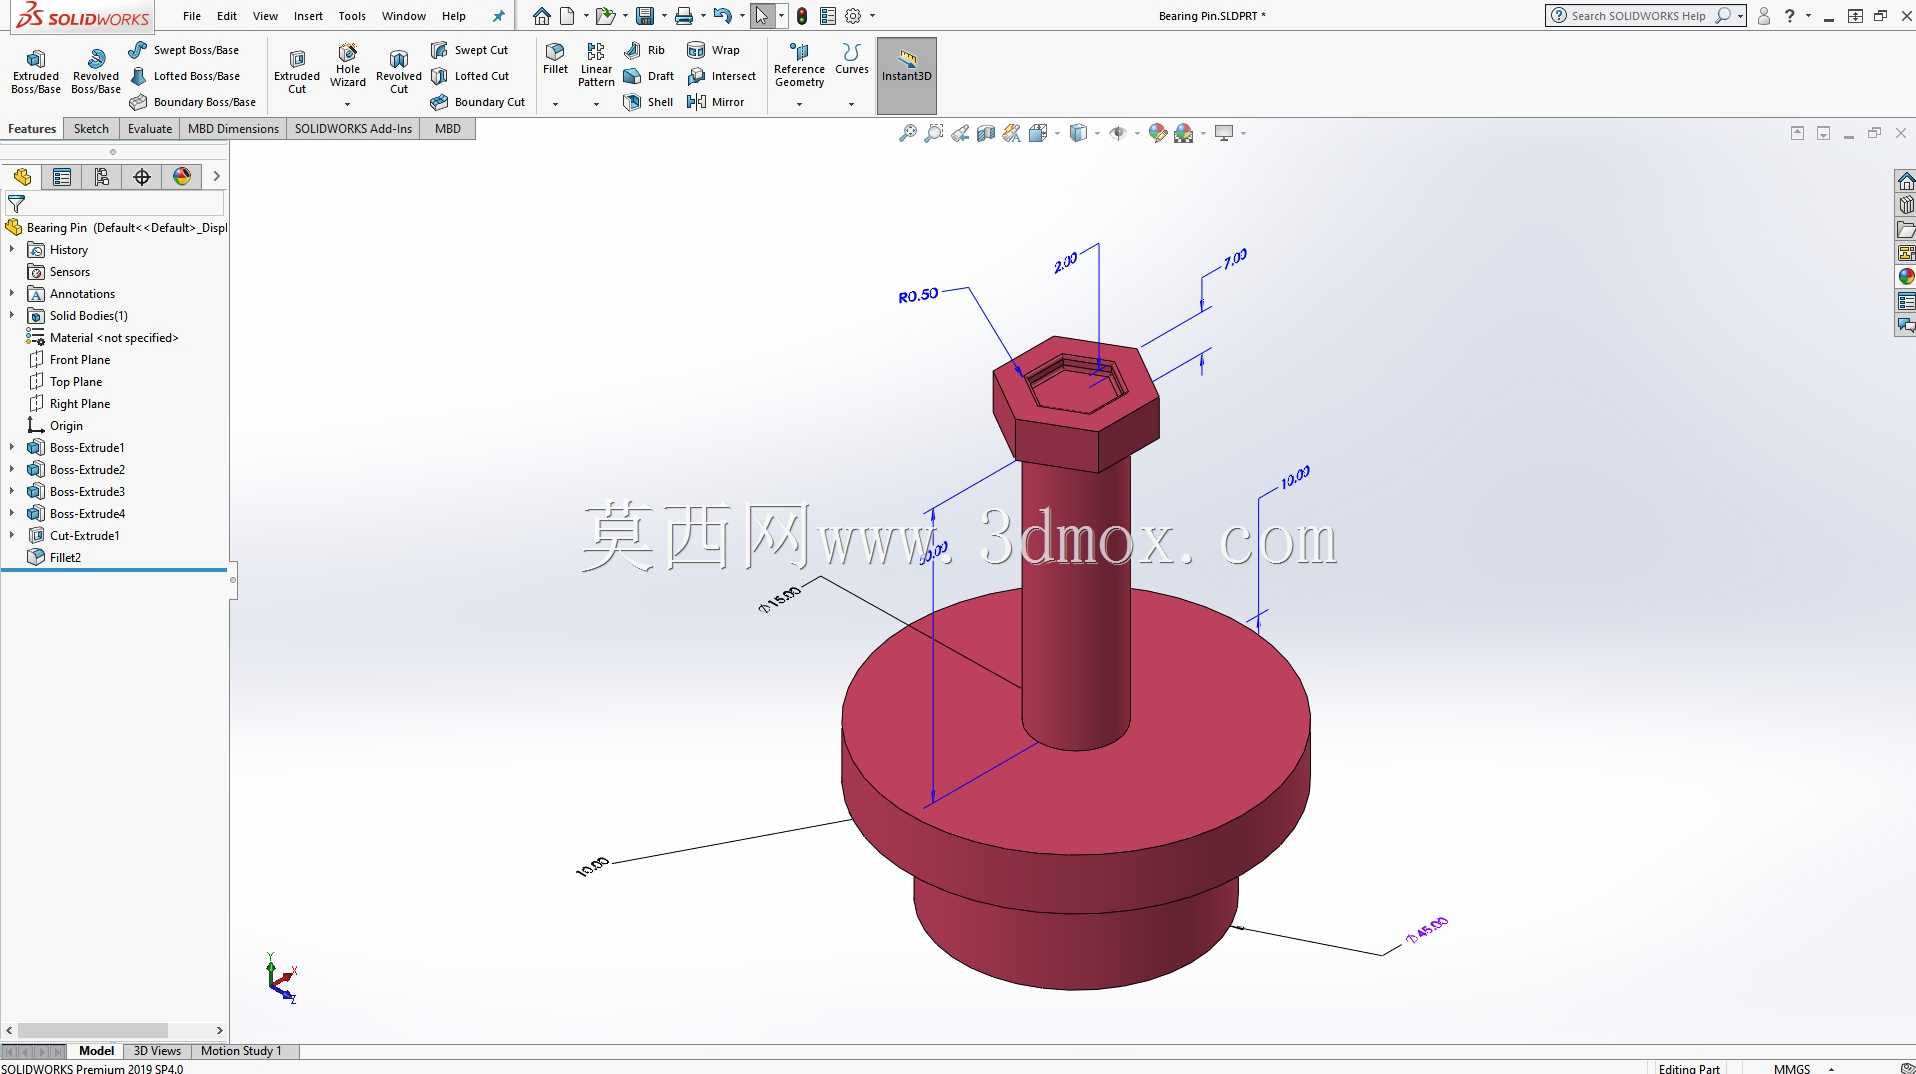This screenshot has width=1916, height=1074.
Task: Switch to the MBD Dimensions tab
Action: click(x=233, y=129)
